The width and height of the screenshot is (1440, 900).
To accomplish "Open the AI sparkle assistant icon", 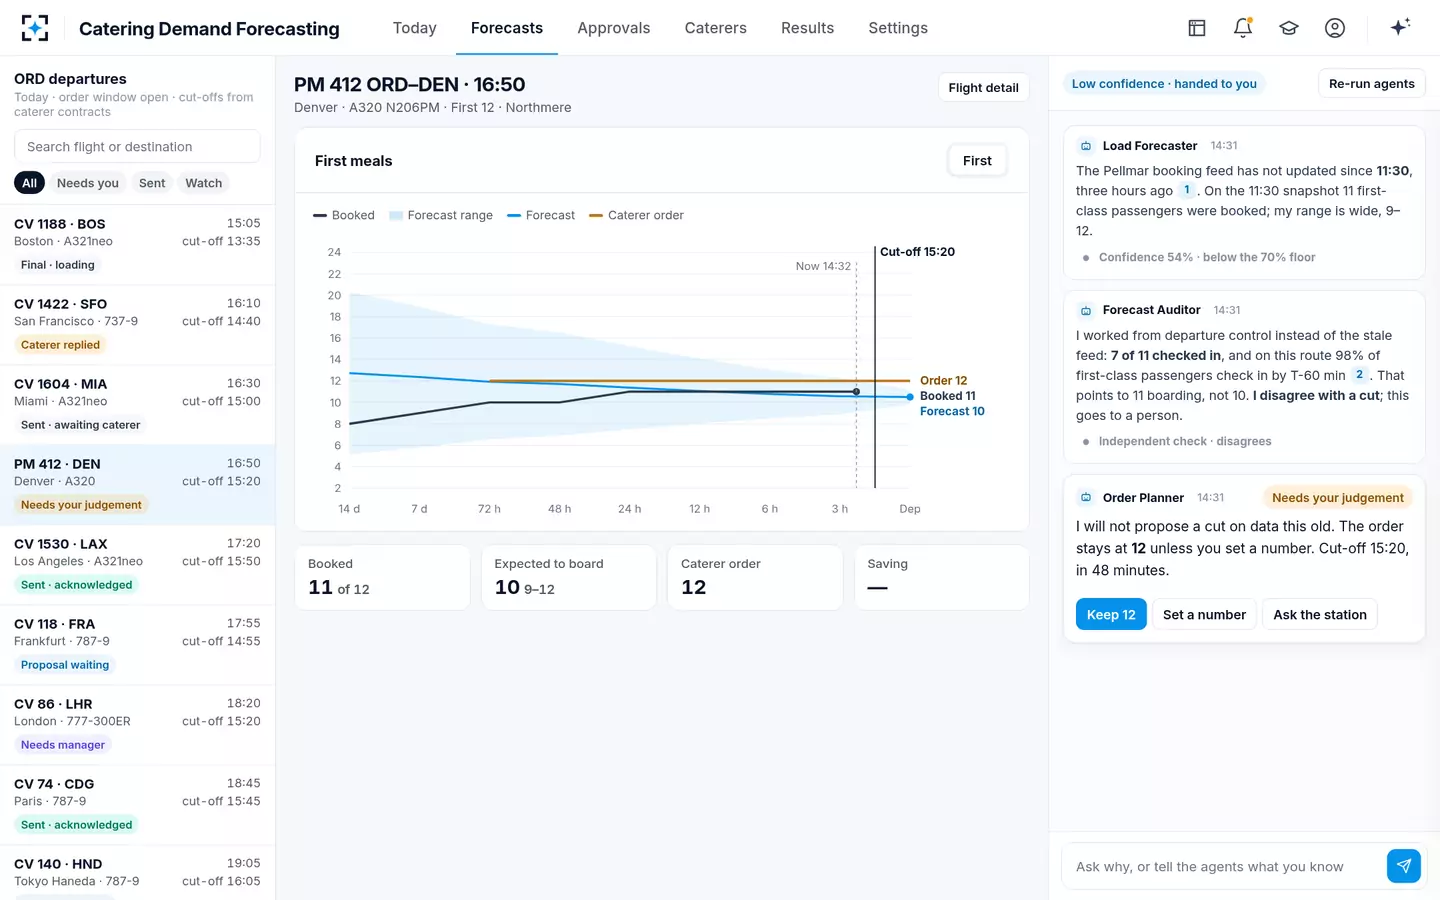I will 1400,27.
